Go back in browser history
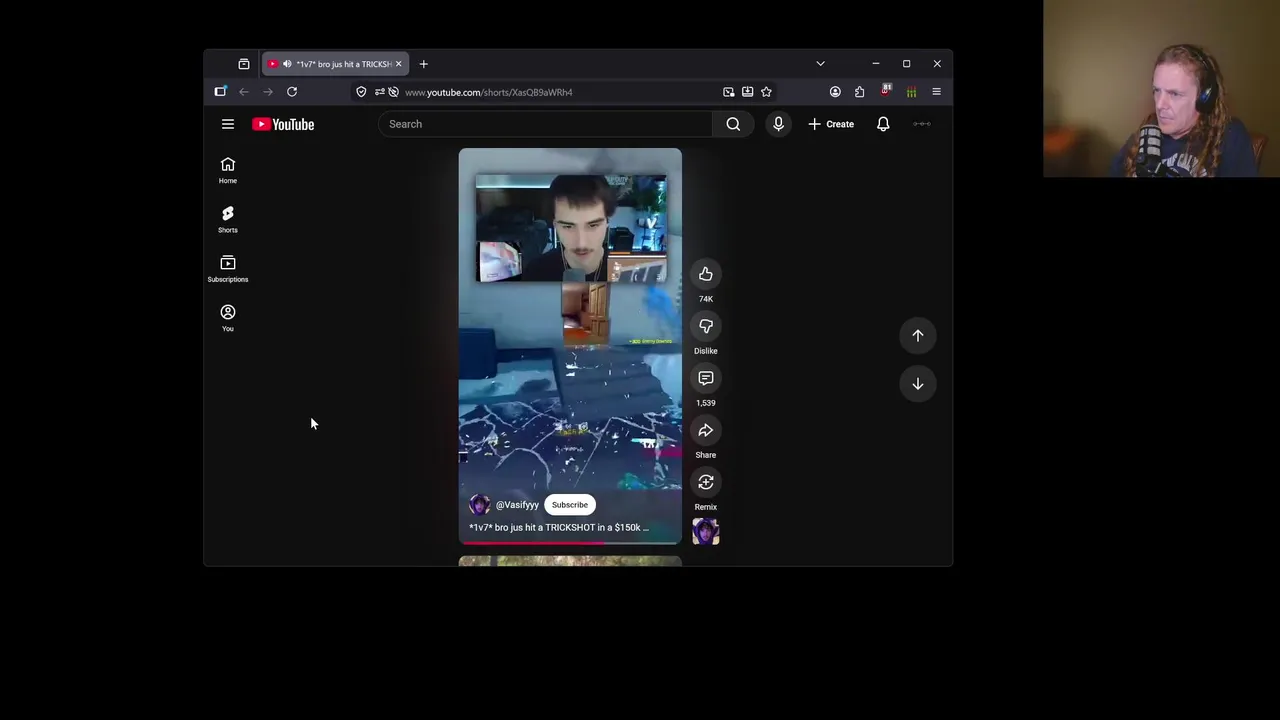 click(244, 92)
